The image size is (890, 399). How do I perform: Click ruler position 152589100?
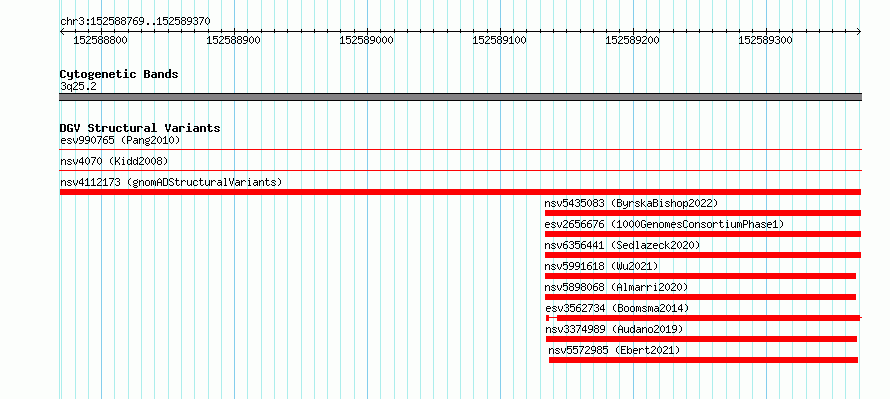pyautogui.click(x=499, y=40)
